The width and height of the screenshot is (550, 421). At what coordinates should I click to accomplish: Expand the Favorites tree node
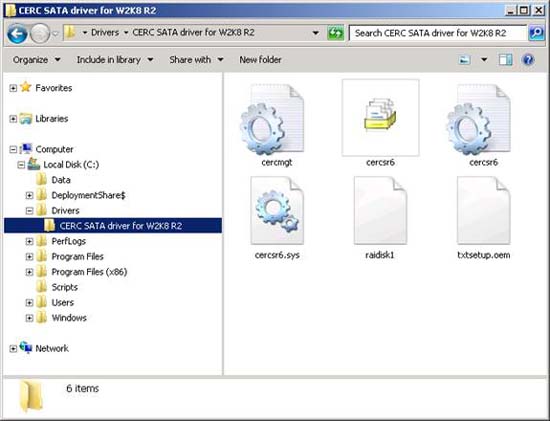point(13,88)
